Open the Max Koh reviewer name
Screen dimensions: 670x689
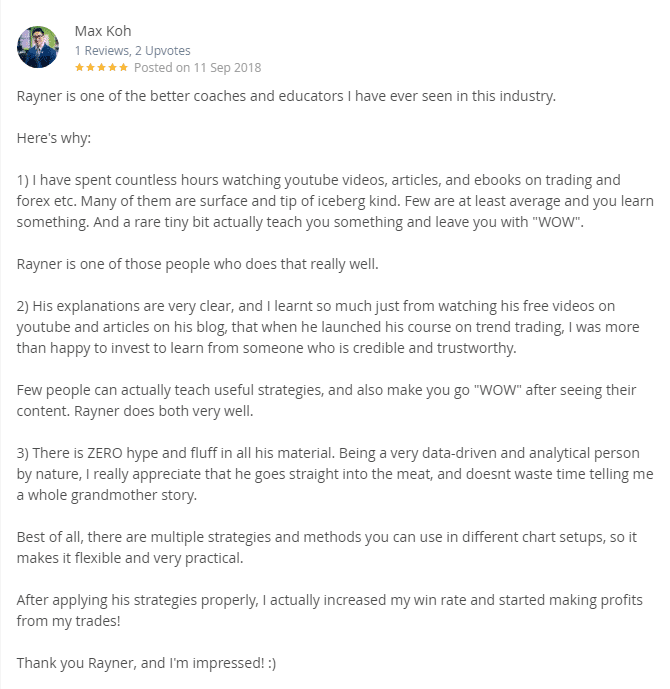point(103,31)
